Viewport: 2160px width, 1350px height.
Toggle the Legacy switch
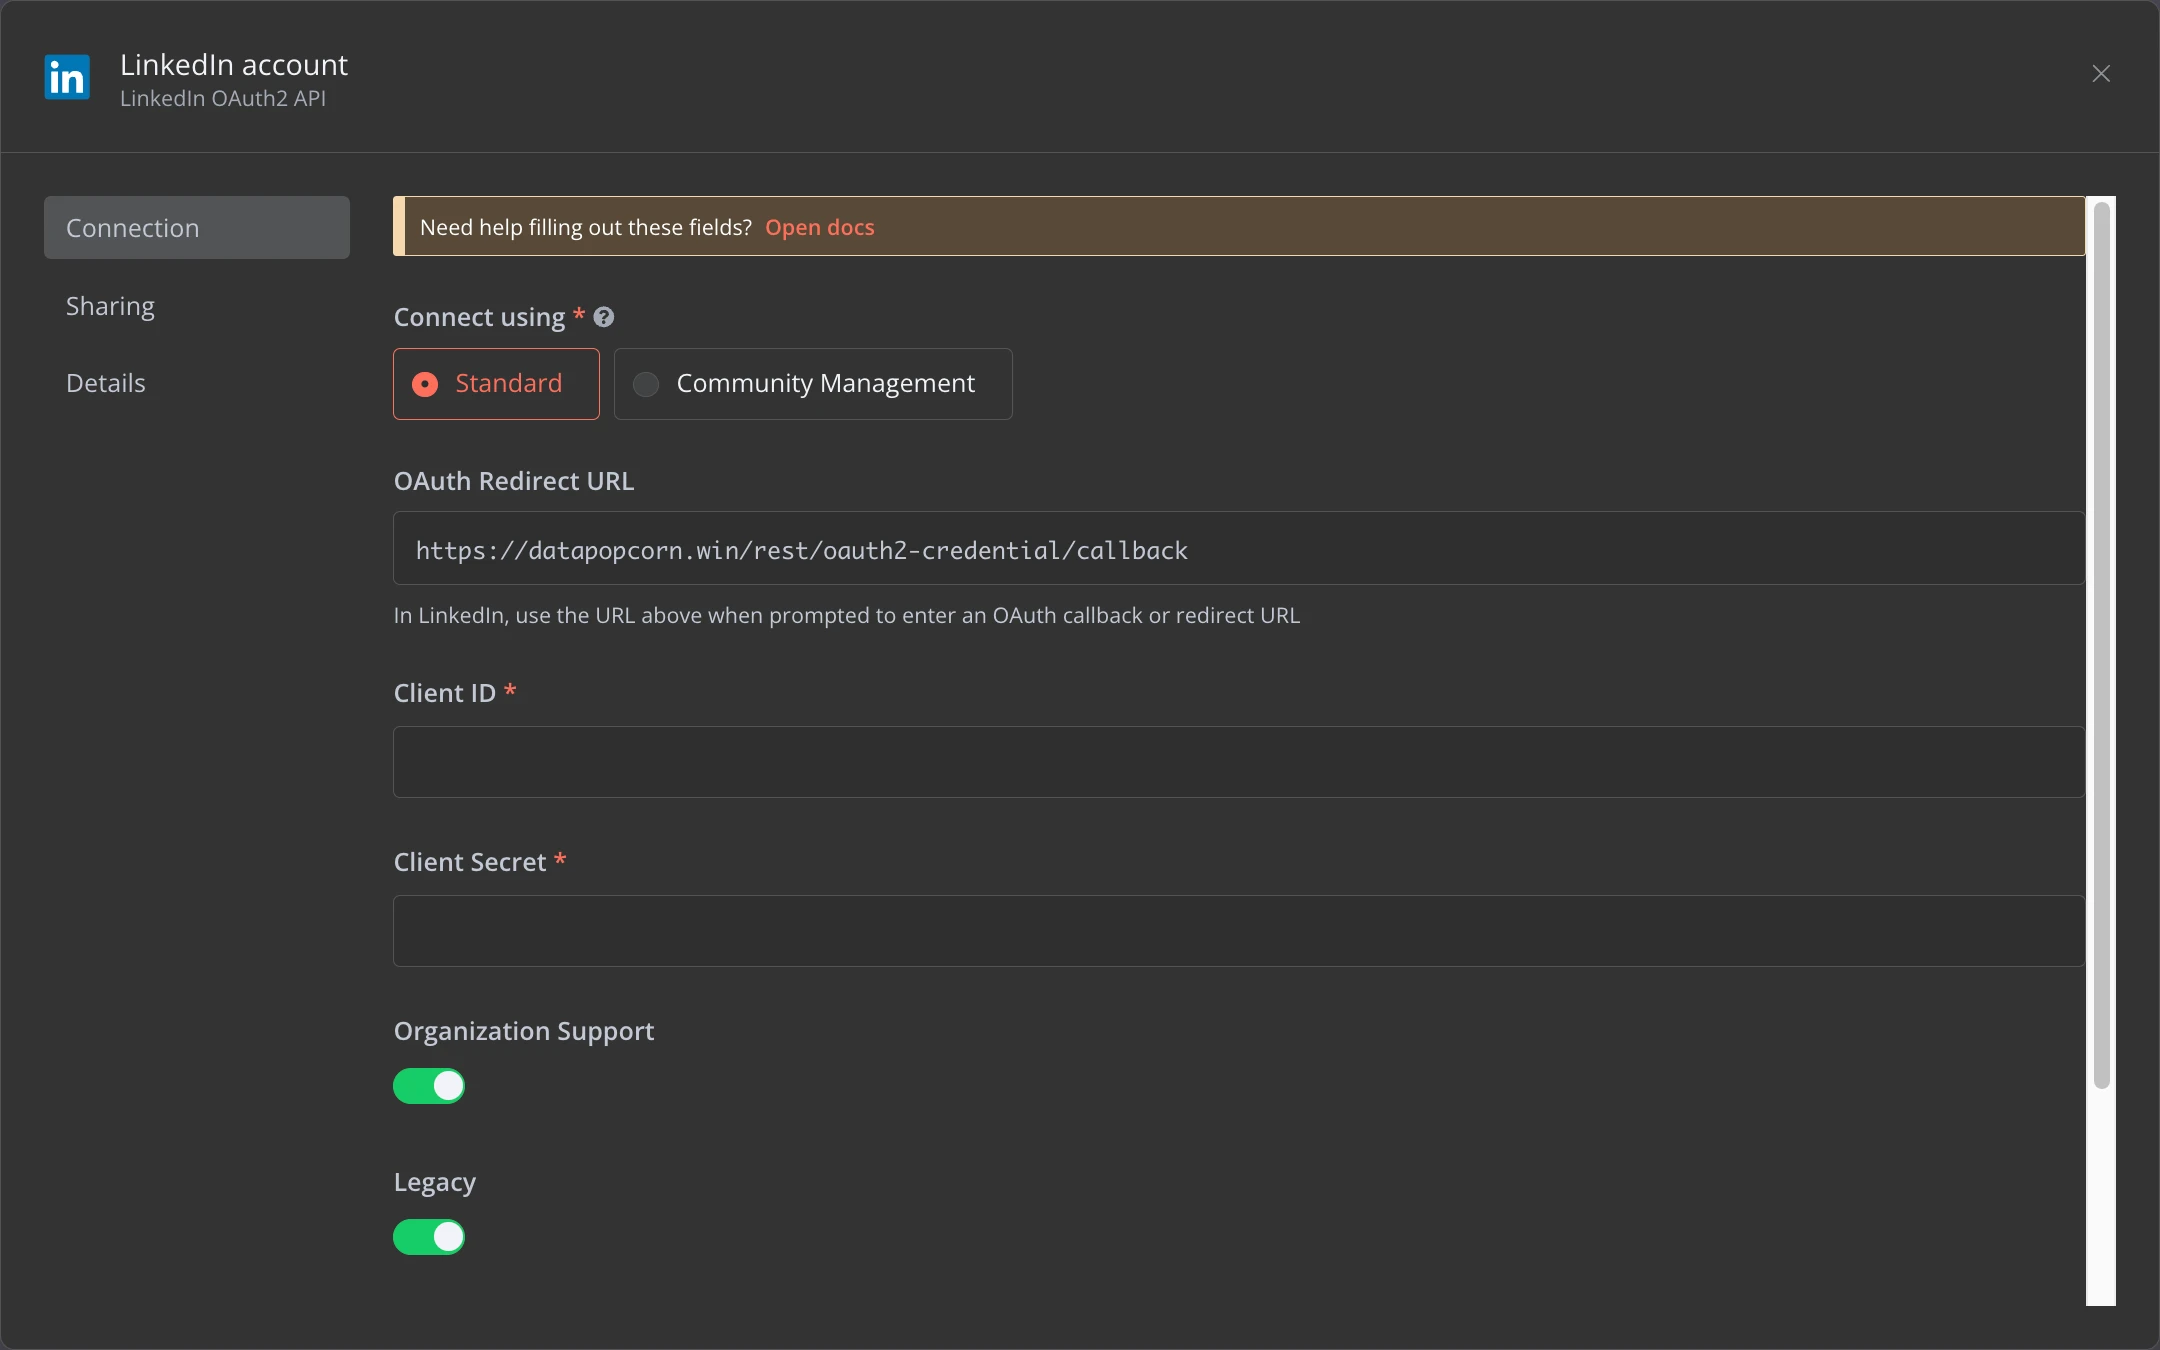coord(429,1237)
